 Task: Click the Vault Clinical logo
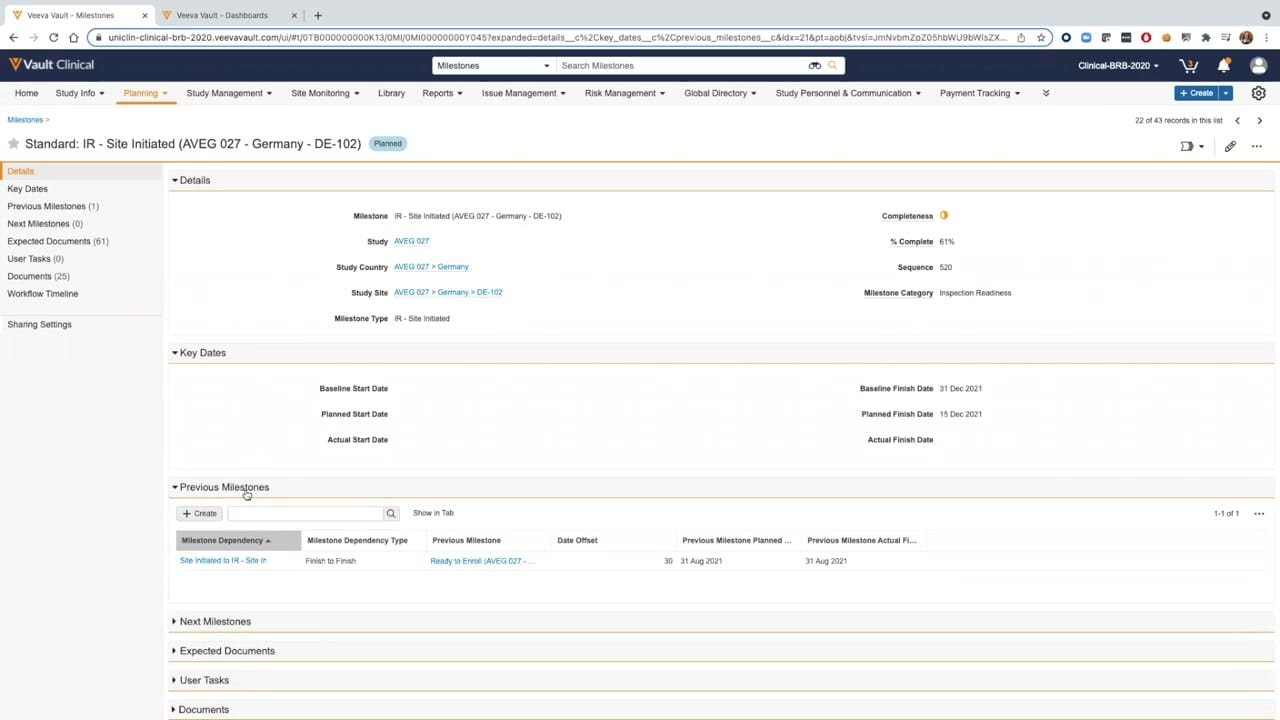pos(51,65)
